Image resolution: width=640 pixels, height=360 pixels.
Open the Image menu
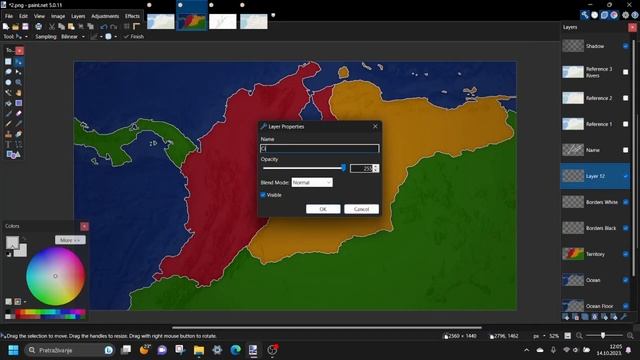click(58, 16)
